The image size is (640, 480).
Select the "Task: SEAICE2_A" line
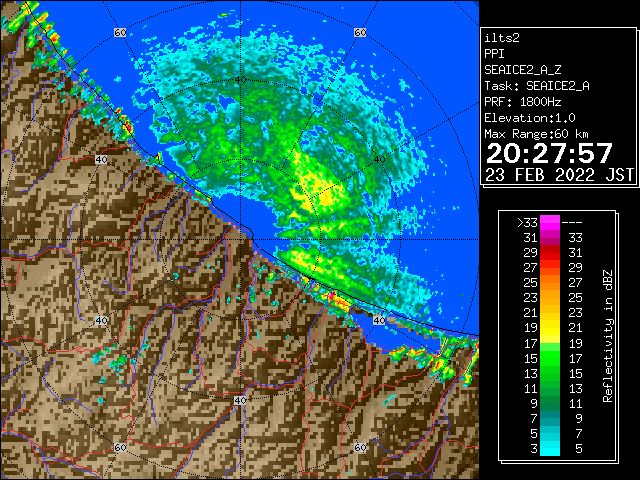coord(537,86)
